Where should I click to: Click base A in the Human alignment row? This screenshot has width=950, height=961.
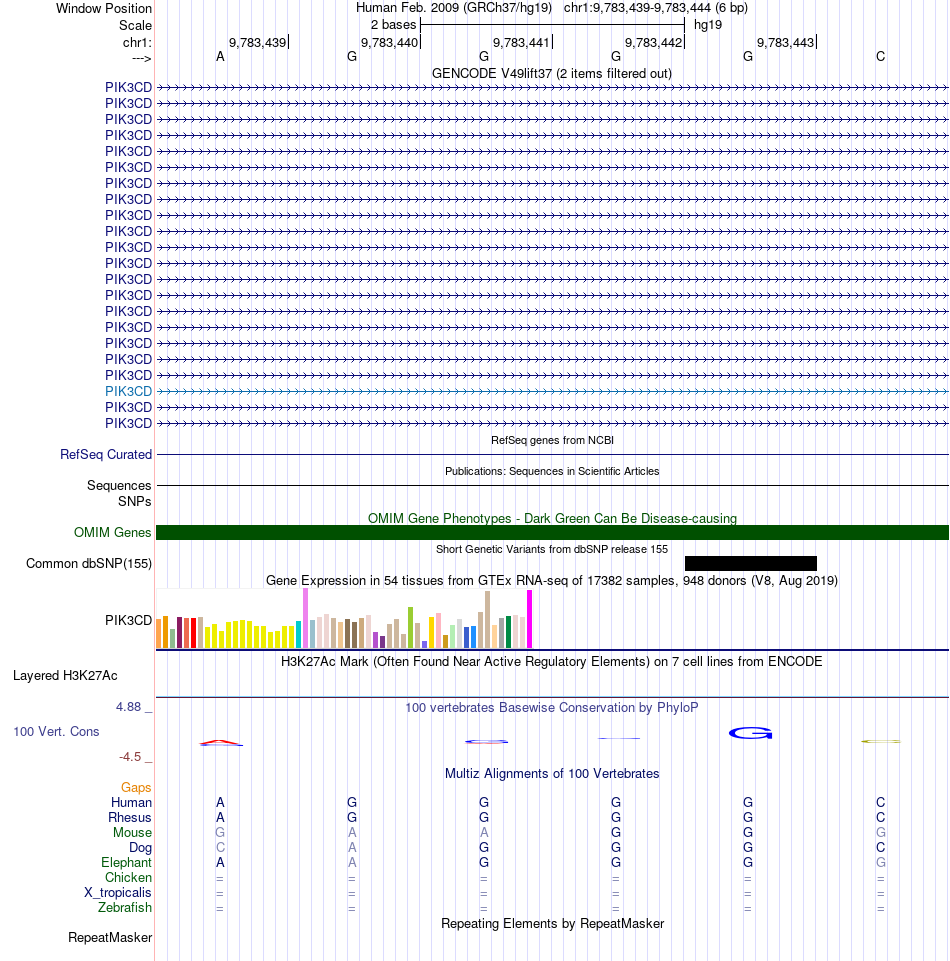click(220, 803)
